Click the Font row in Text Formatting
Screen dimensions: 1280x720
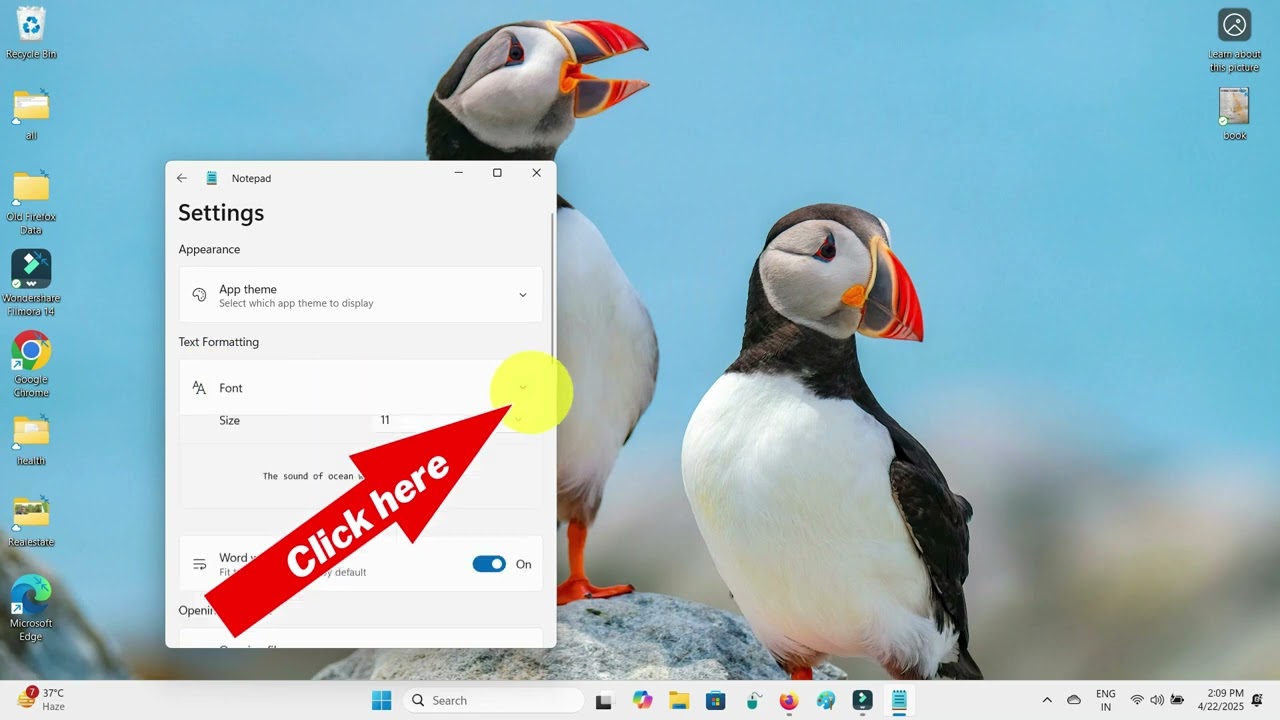click(361, 388)
